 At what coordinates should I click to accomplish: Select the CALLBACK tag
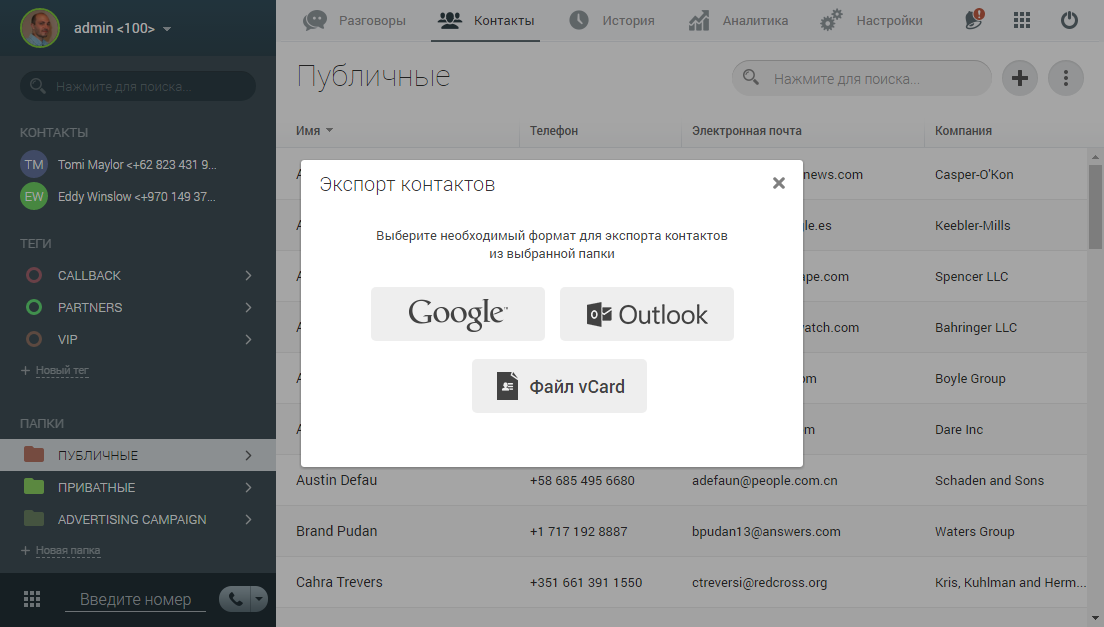click(89, 275)
